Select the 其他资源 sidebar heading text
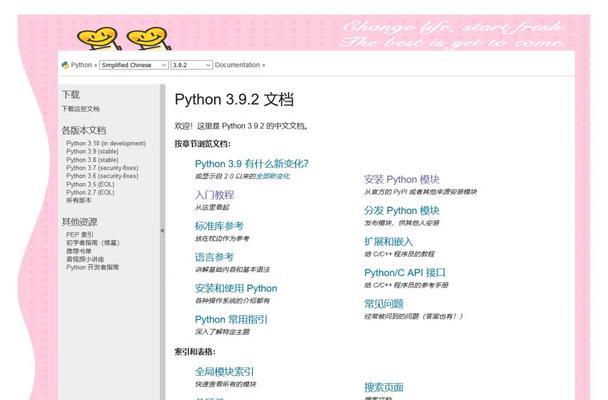 tap(79, 222)
